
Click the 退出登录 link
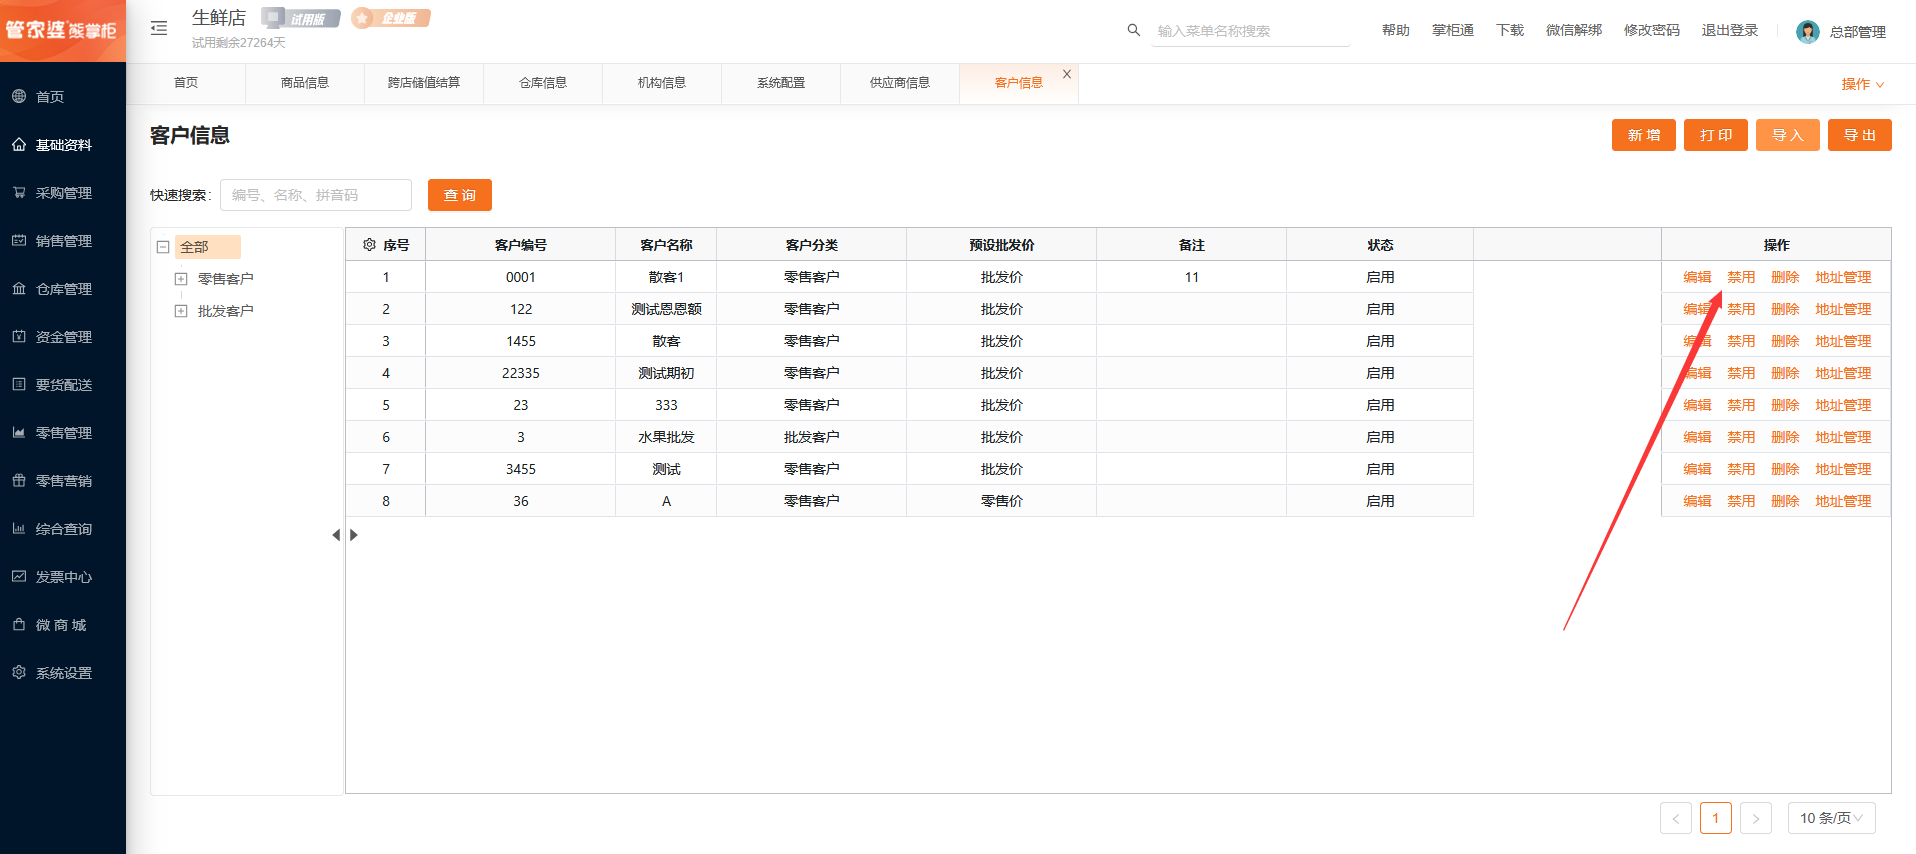point(1730,30)
